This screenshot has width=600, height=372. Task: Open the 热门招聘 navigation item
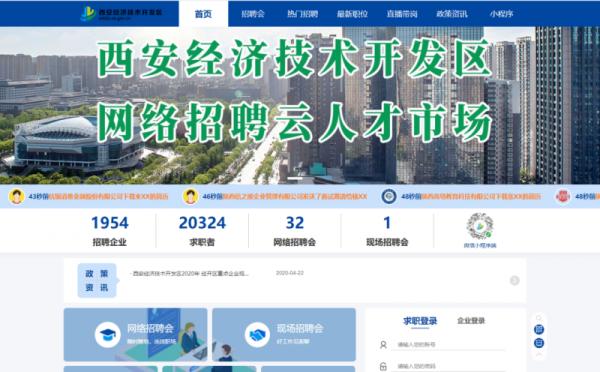(x=303, y=14)
